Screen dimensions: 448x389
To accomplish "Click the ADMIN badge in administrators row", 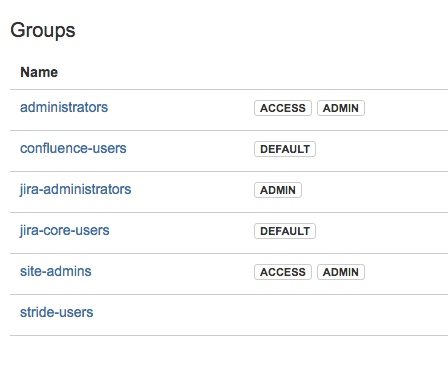I will pyautogui.click(x=341, y=108).
